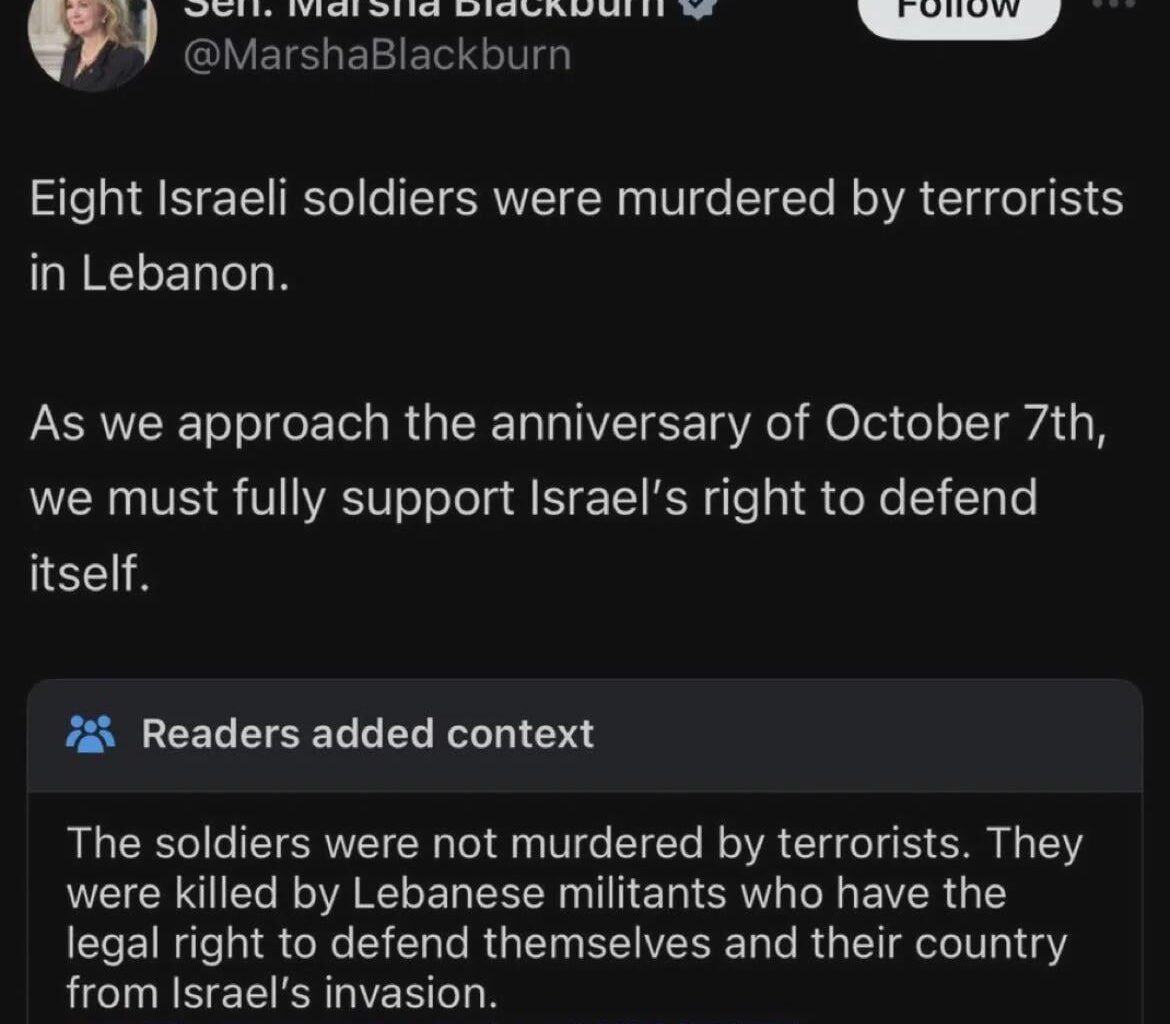
Task: Click the 'As we approach the anniversary' line
Action: click(567, 425)
